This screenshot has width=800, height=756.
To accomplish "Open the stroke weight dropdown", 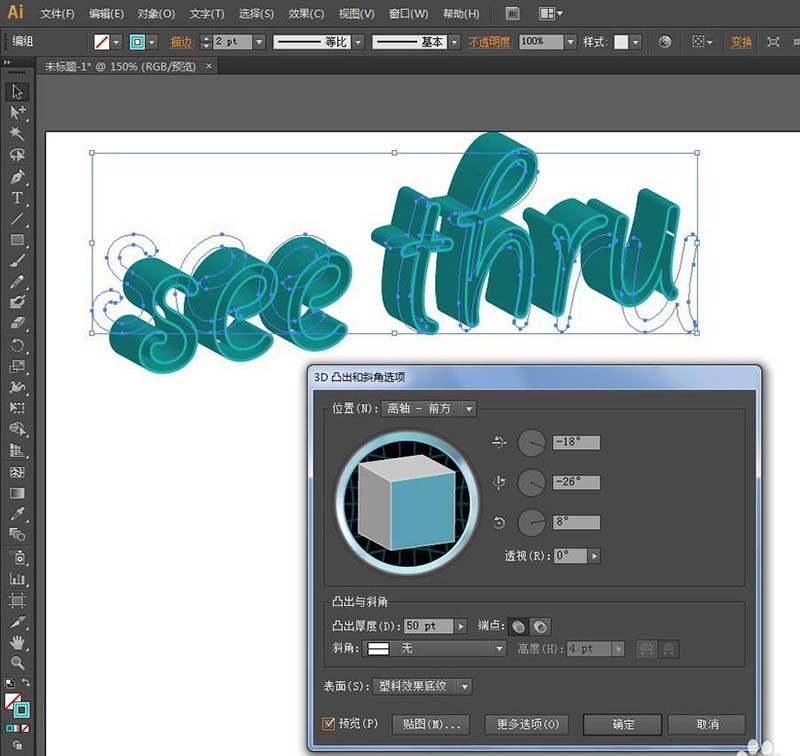I will point(259,42).
